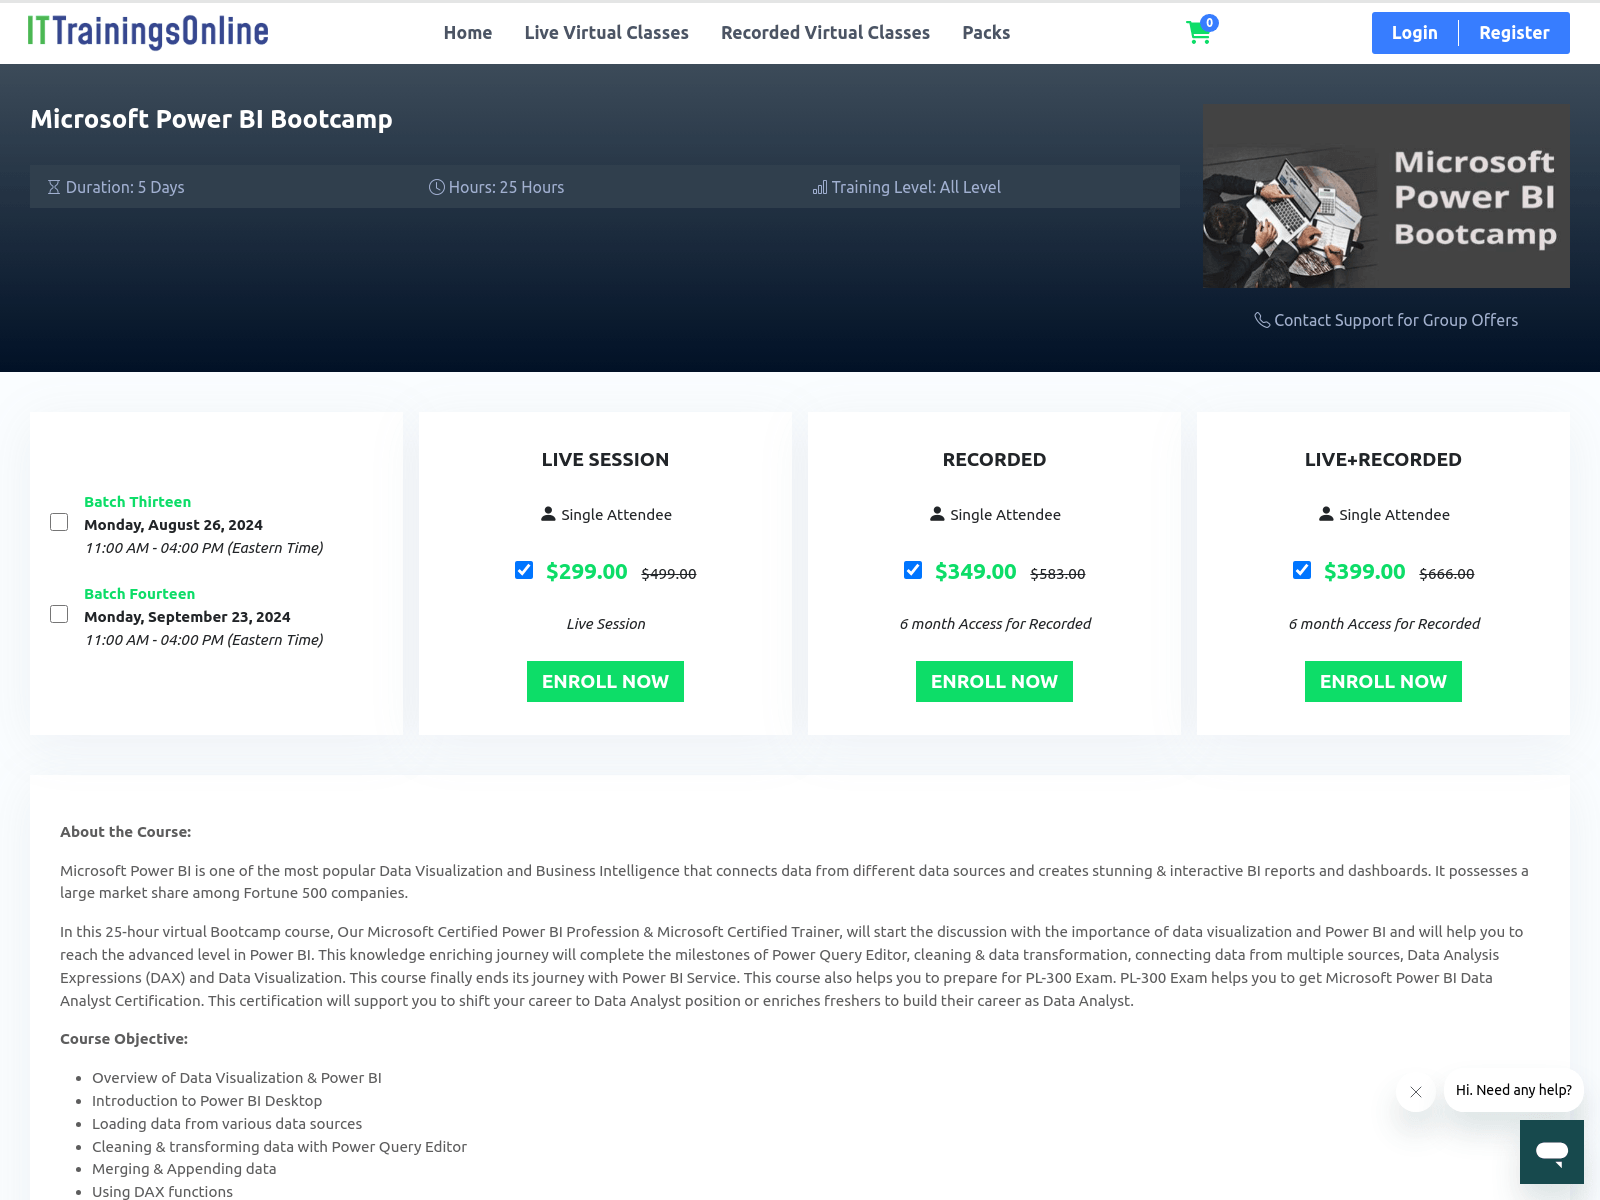
Task: Click the $299.00 price text
Action: tap(587, 572)
